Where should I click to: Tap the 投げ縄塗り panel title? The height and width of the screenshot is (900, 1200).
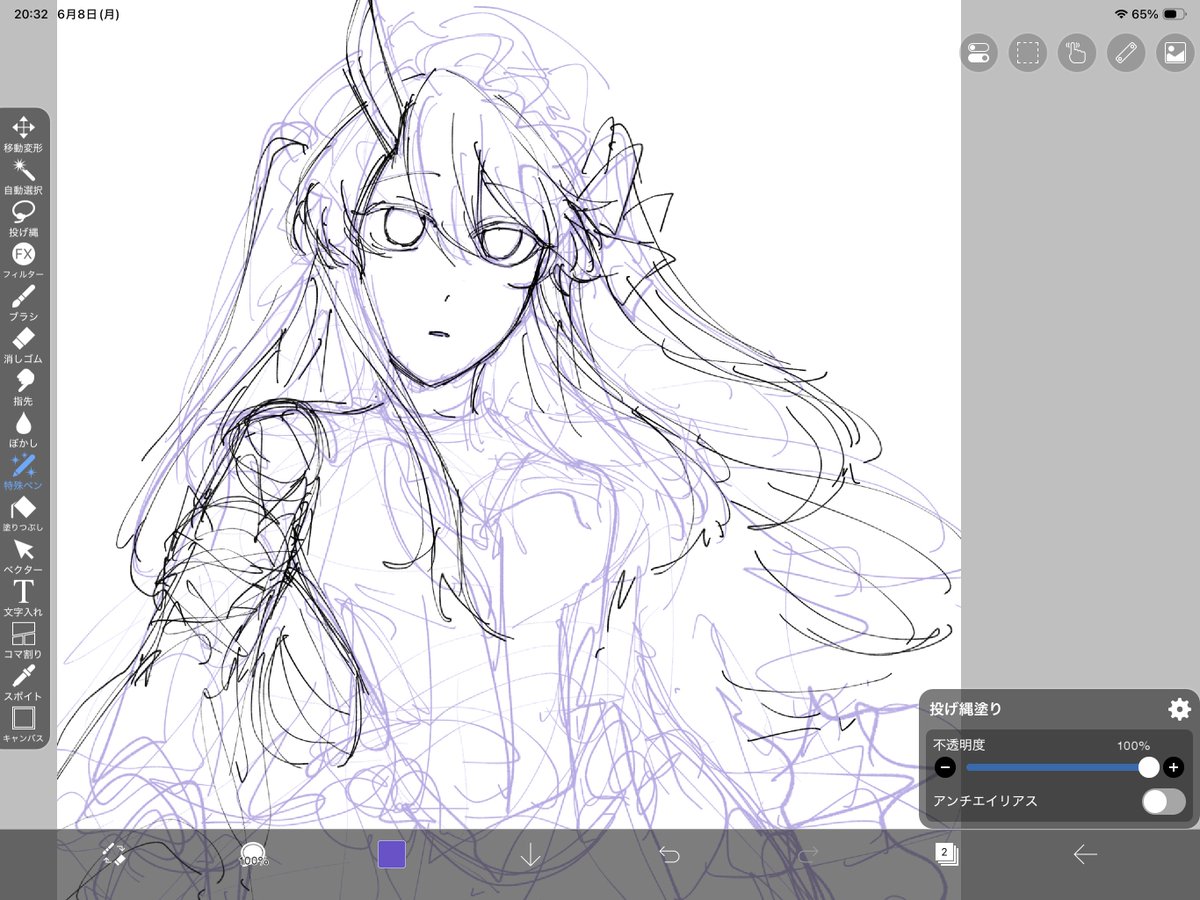pos(965,710)
